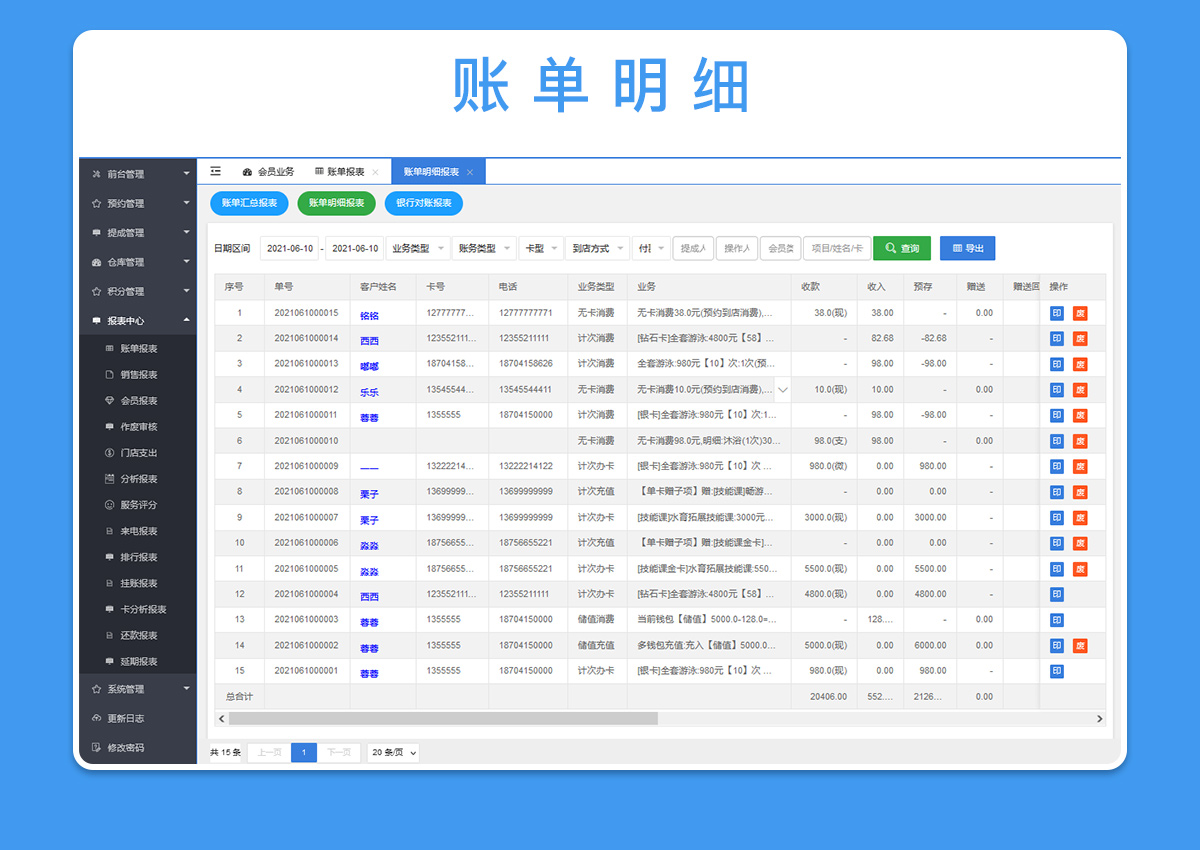Click the horizontal scrollbar right arrow
Viewport: 1200px width, 850px height.
(x=1099, y=718)
